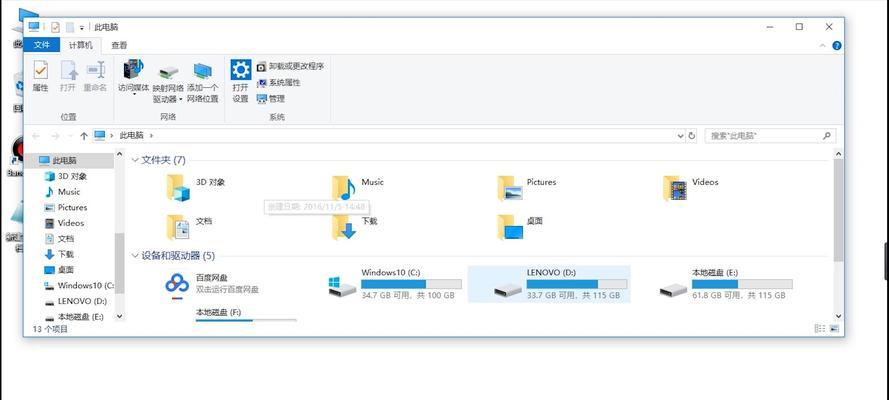Click the main pane scroll-down arrow
The width and height of the screenshot is (889, 400).
pos(838,316)
